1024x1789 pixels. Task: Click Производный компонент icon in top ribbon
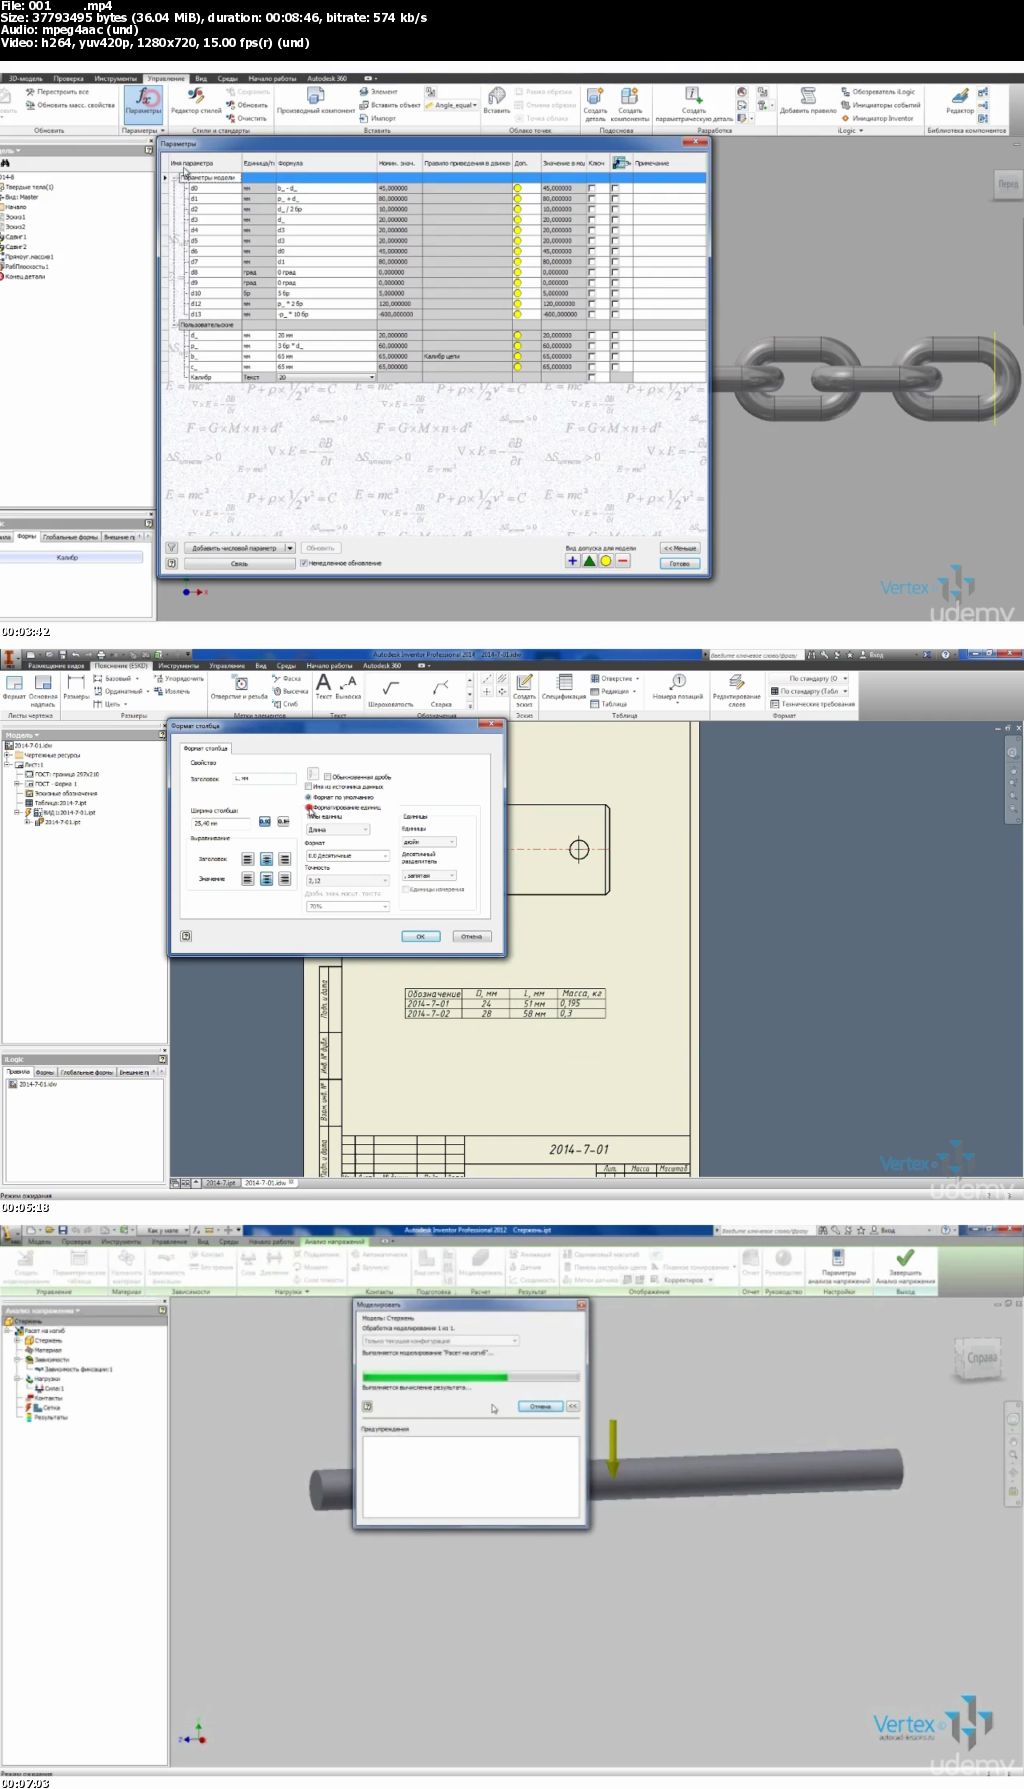click(316, 100)
